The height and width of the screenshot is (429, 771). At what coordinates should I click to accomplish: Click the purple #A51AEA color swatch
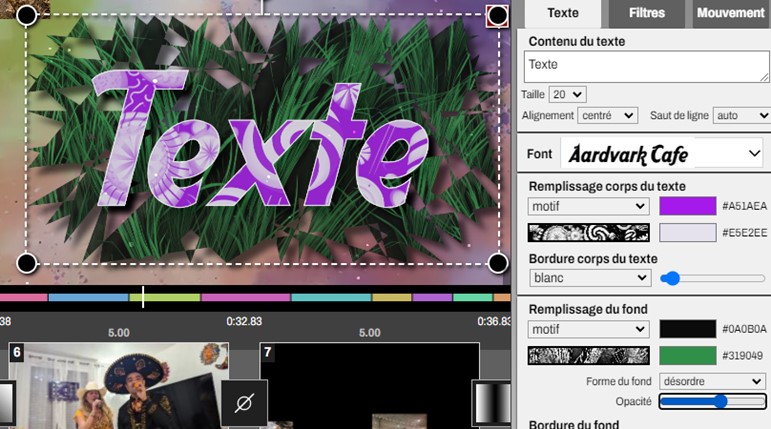tap(687, 206)
